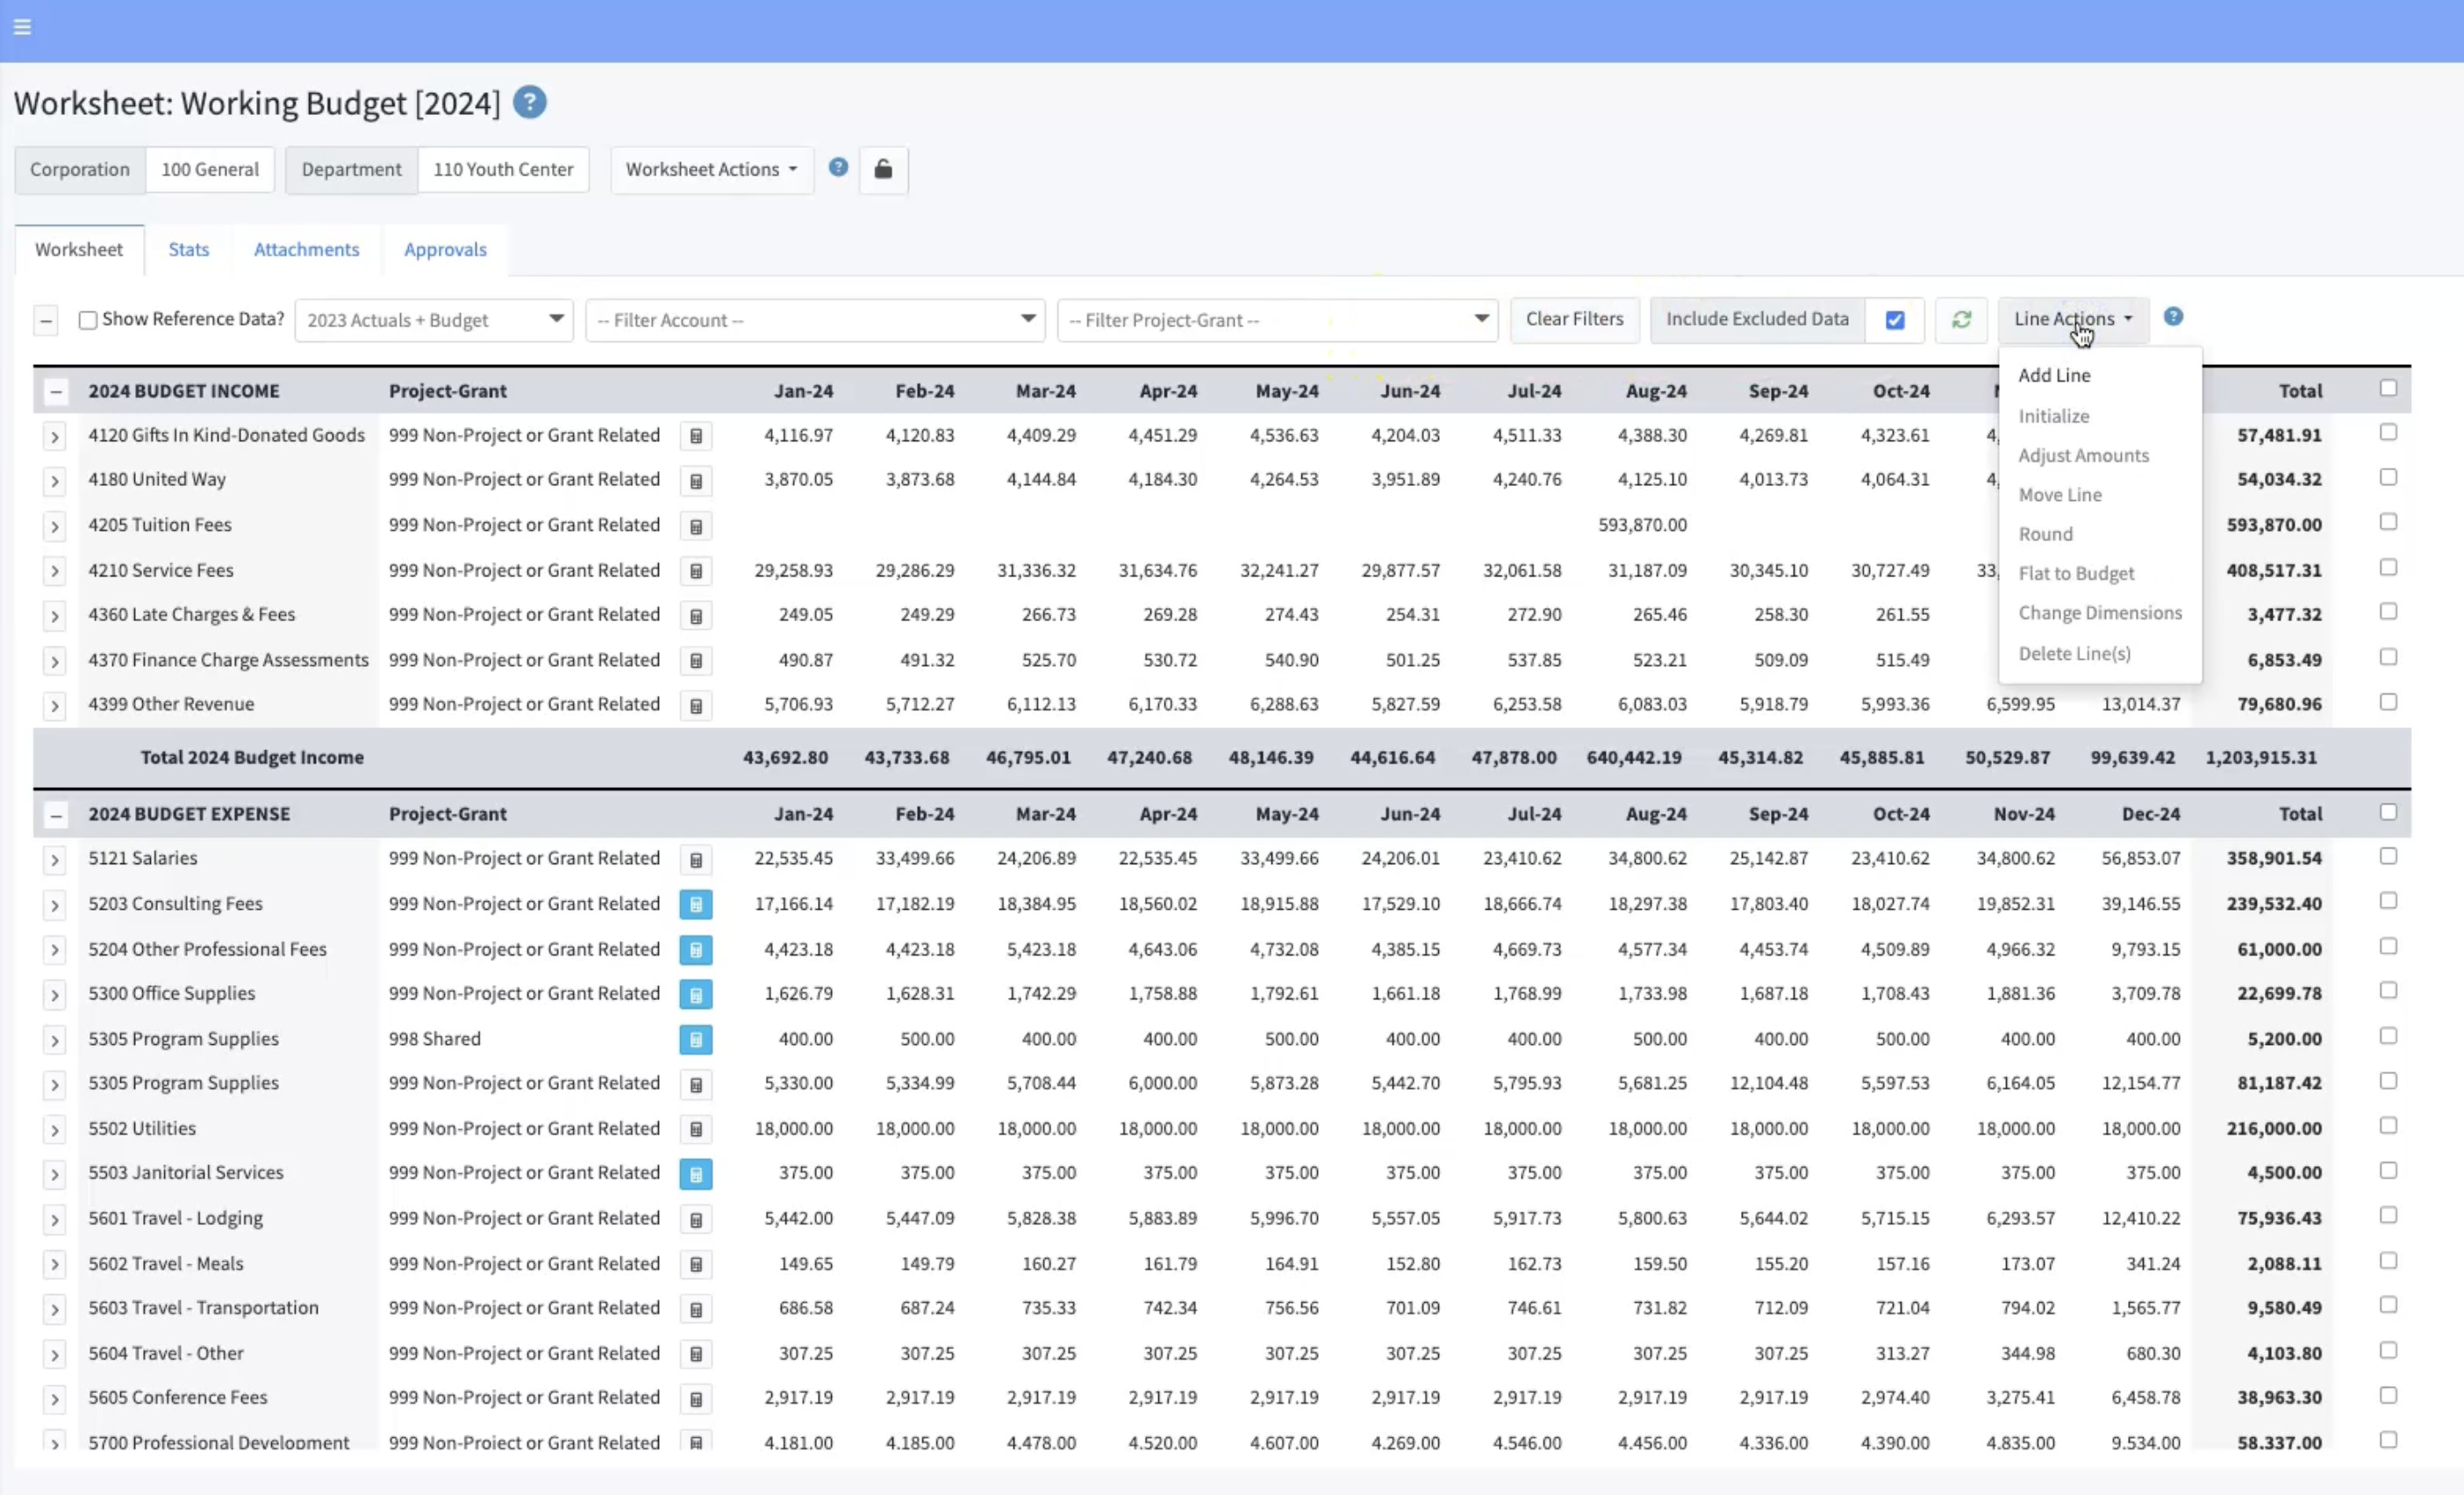This screenshot has height=1495, width=2464.
Task: Enable the Show Reference Data checkbox
Action: point(88,319)
